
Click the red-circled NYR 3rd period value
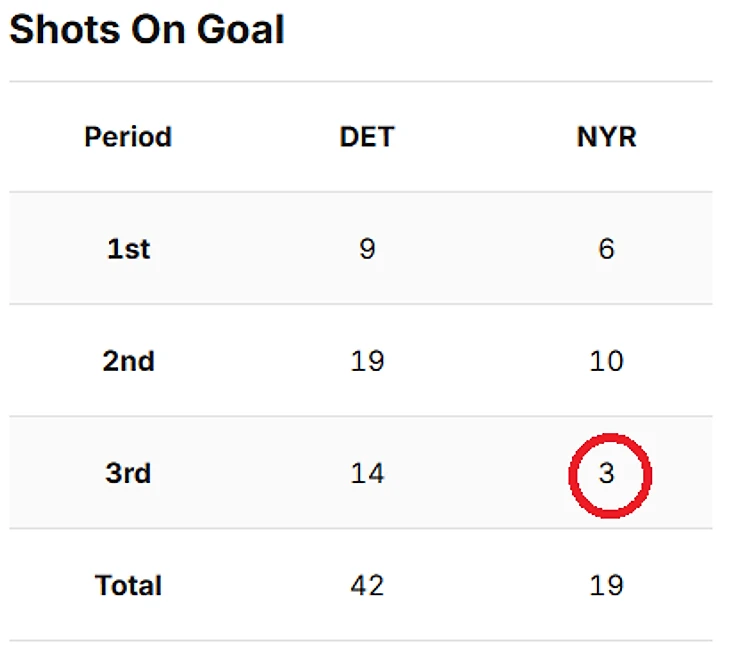point(607,474)
